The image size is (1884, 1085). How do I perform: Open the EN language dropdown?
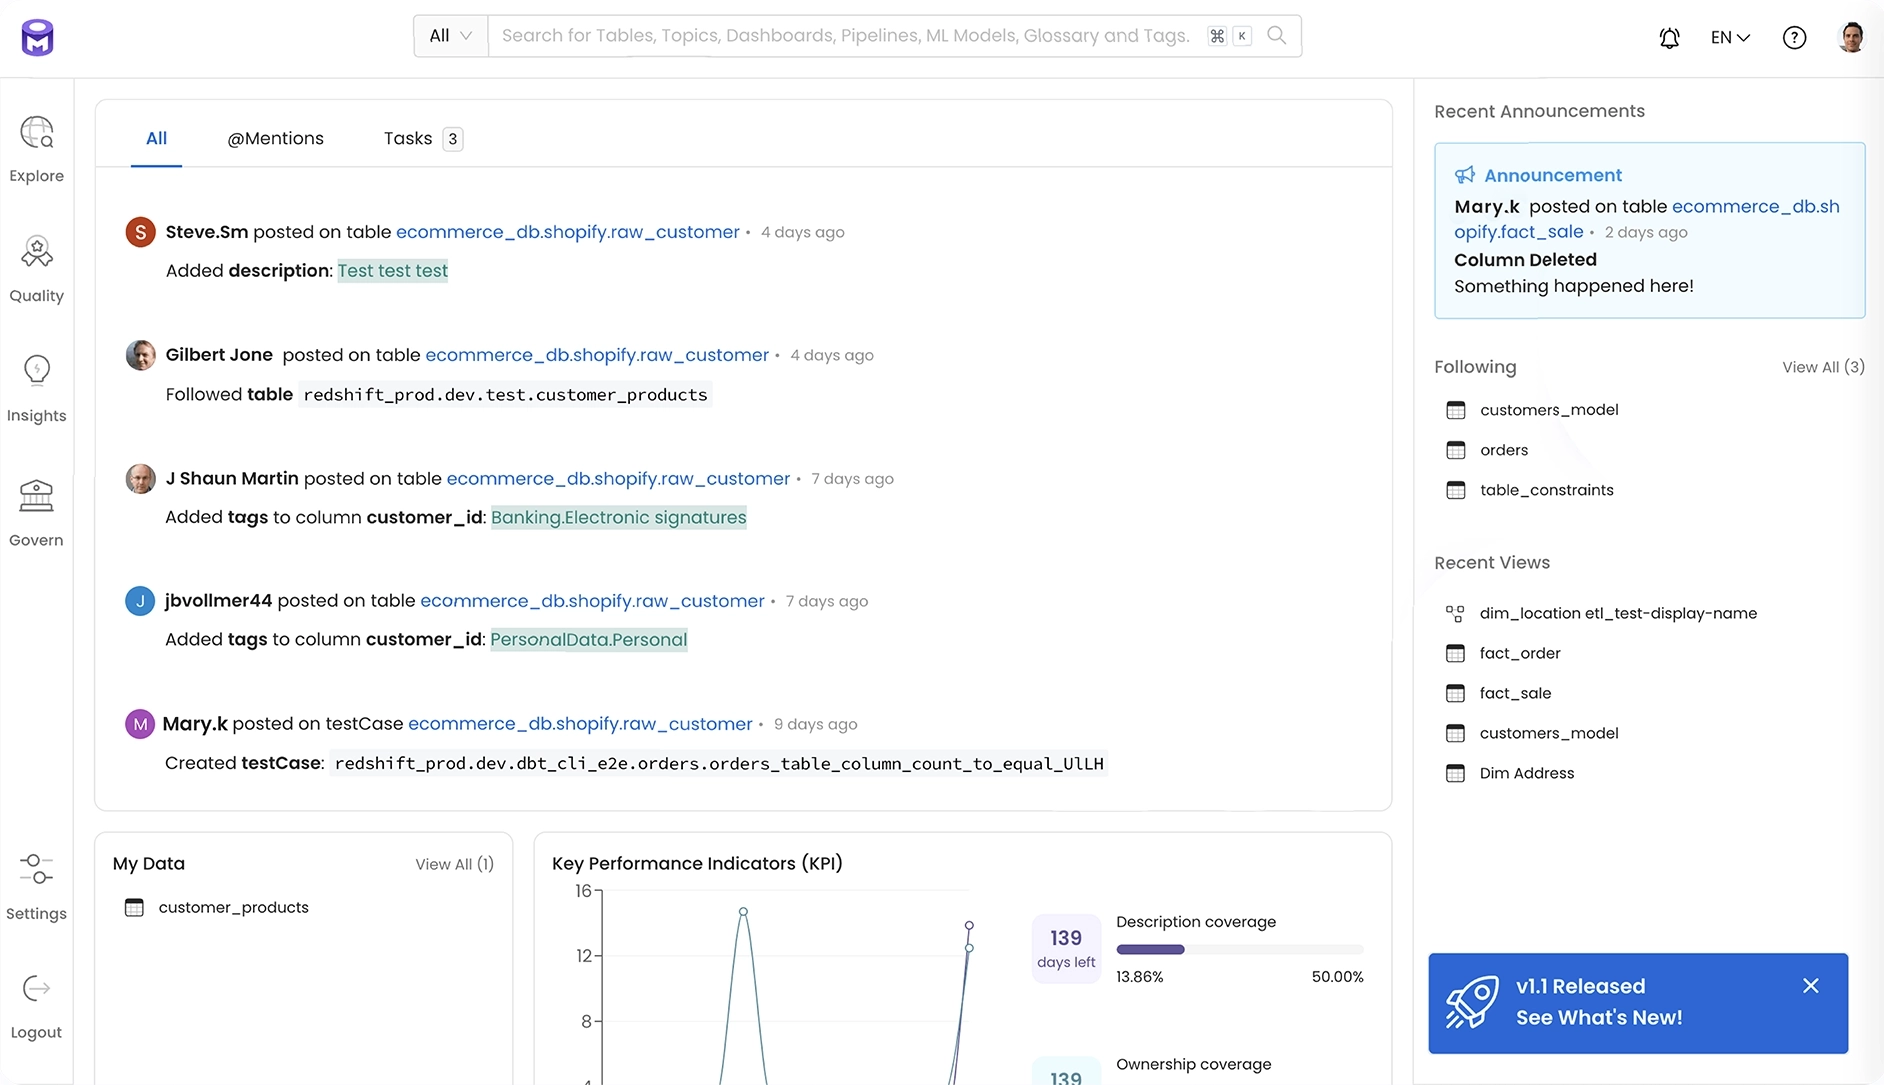[1730, 38]
